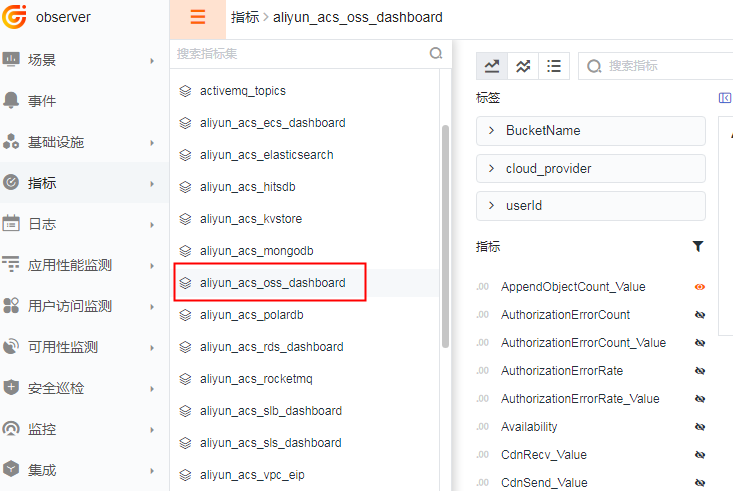Show the AuthorizationErrorCount_Value metric
The image size is (733, 491).
click(x=700, y=343)
